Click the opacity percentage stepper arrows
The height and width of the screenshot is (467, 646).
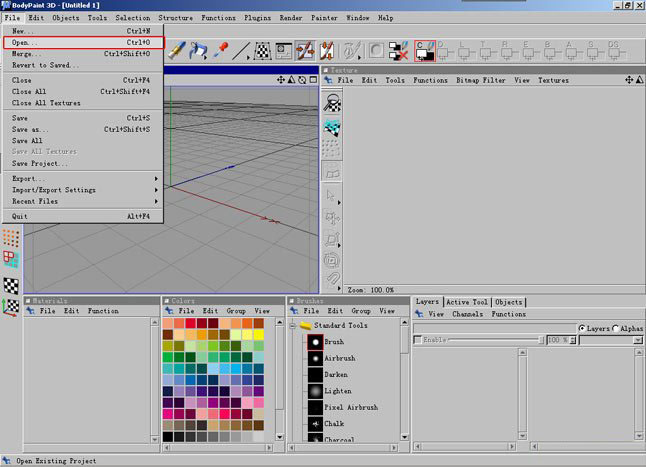tap(573, 340)
